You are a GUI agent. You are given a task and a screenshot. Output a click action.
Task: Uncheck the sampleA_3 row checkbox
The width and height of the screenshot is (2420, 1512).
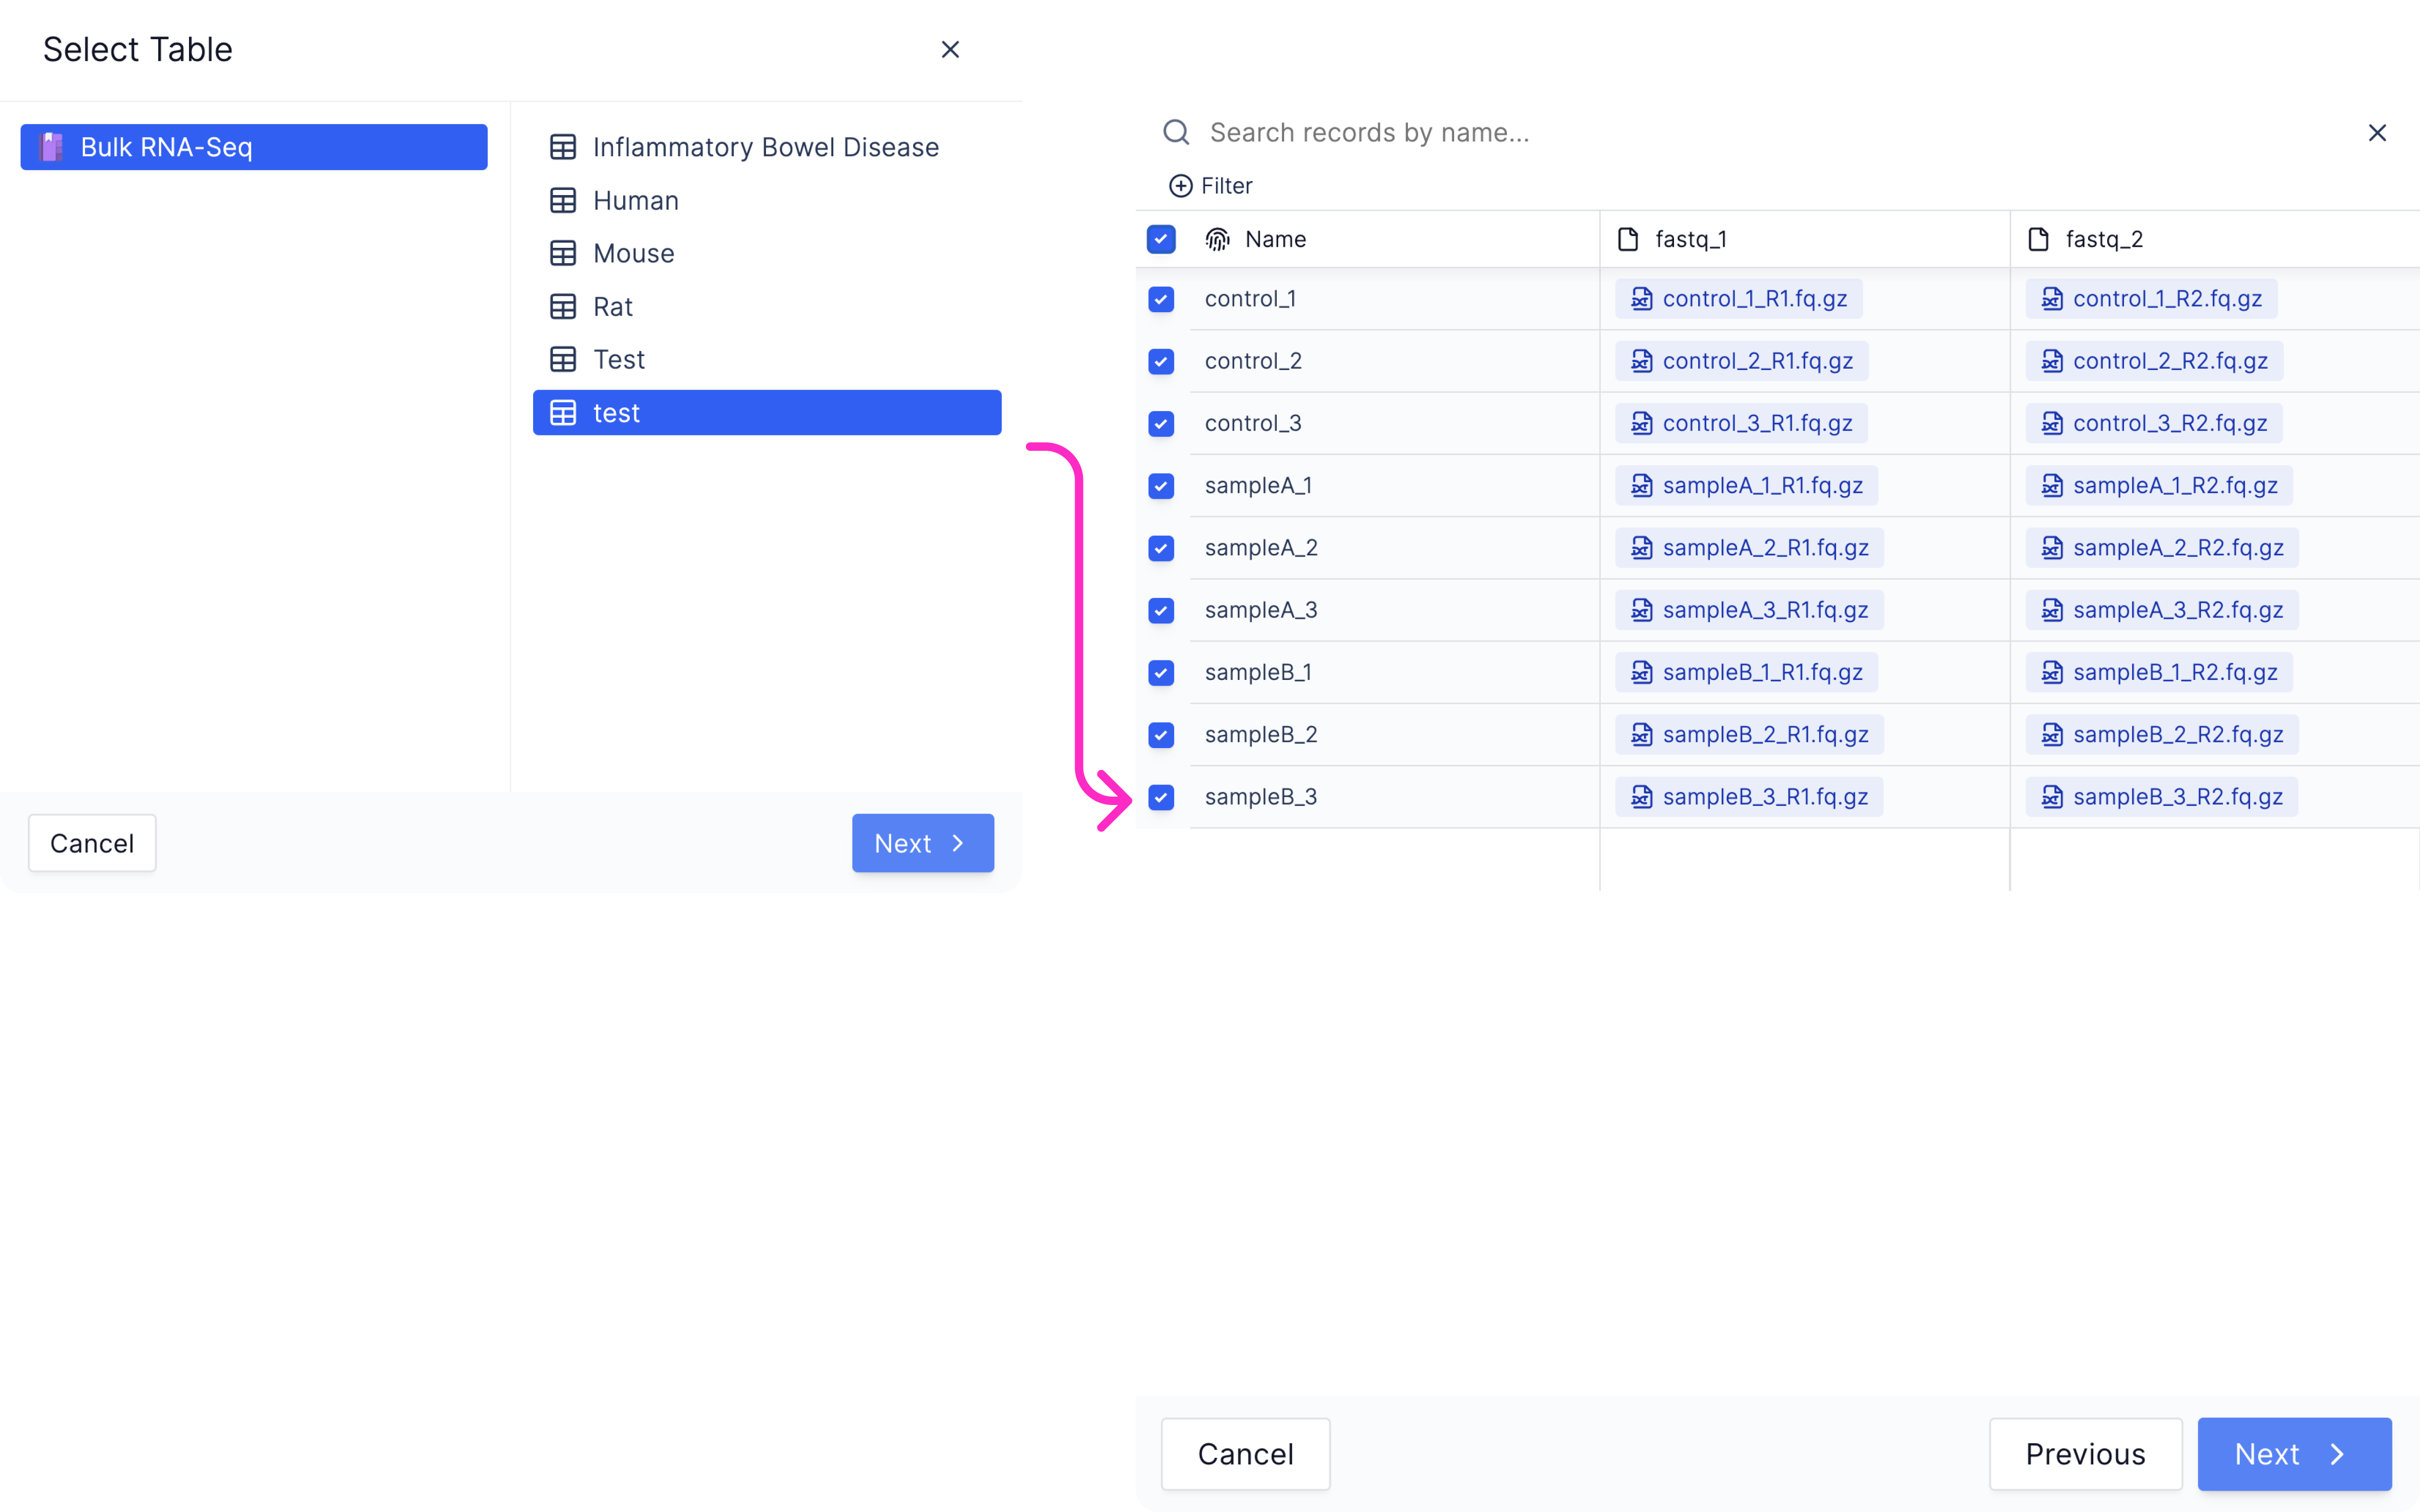pos(1161,610)
